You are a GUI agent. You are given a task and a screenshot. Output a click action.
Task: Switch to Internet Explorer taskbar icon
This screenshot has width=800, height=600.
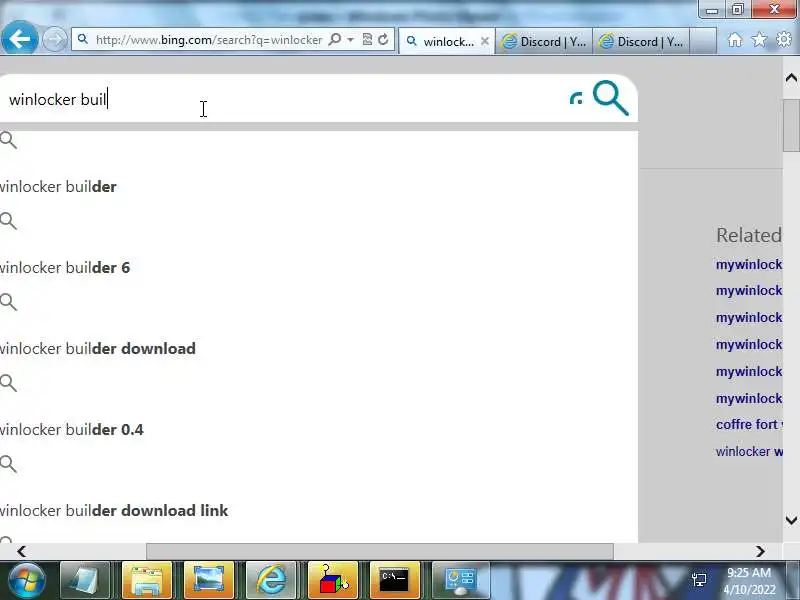tap(271, 580)
